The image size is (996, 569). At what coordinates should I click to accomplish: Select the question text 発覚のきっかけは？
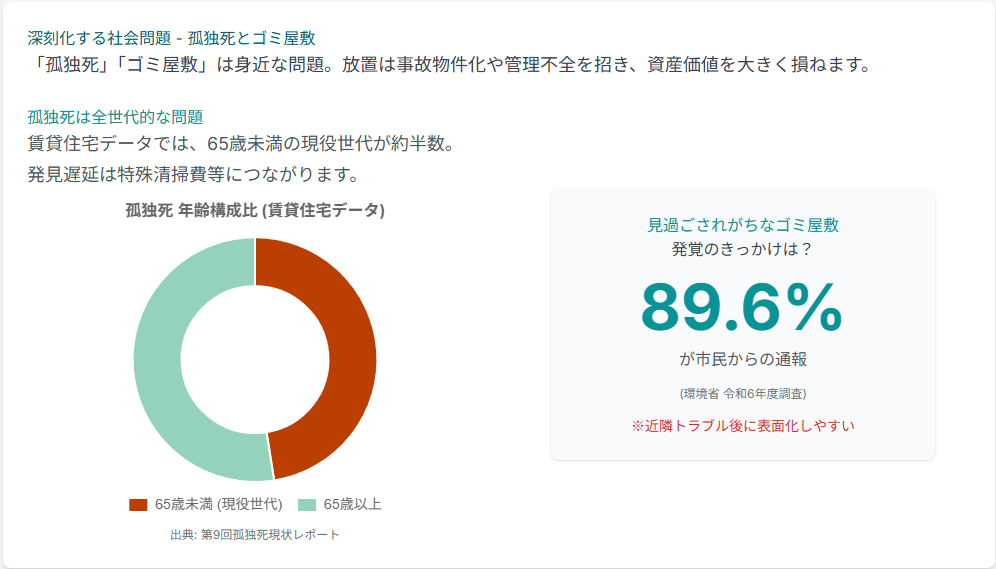click(742, 249)
